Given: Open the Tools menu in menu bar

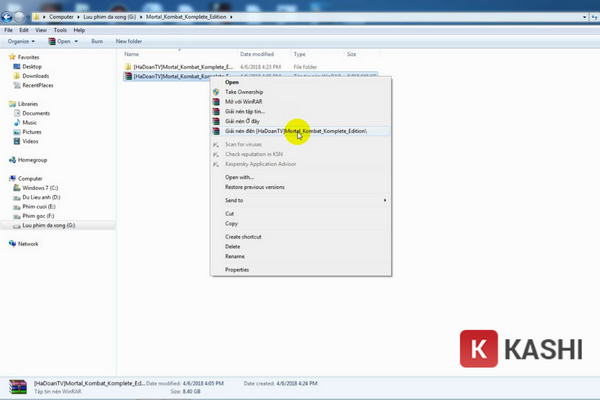Looking at the screenshot, I should click(62, 30).
